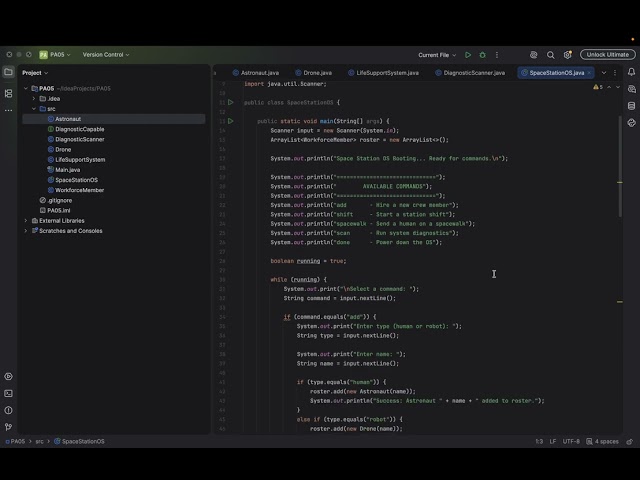Close the SpaceStationOS.java tab
The width and height of the screenshot is (640, 480).
point(589,73)
